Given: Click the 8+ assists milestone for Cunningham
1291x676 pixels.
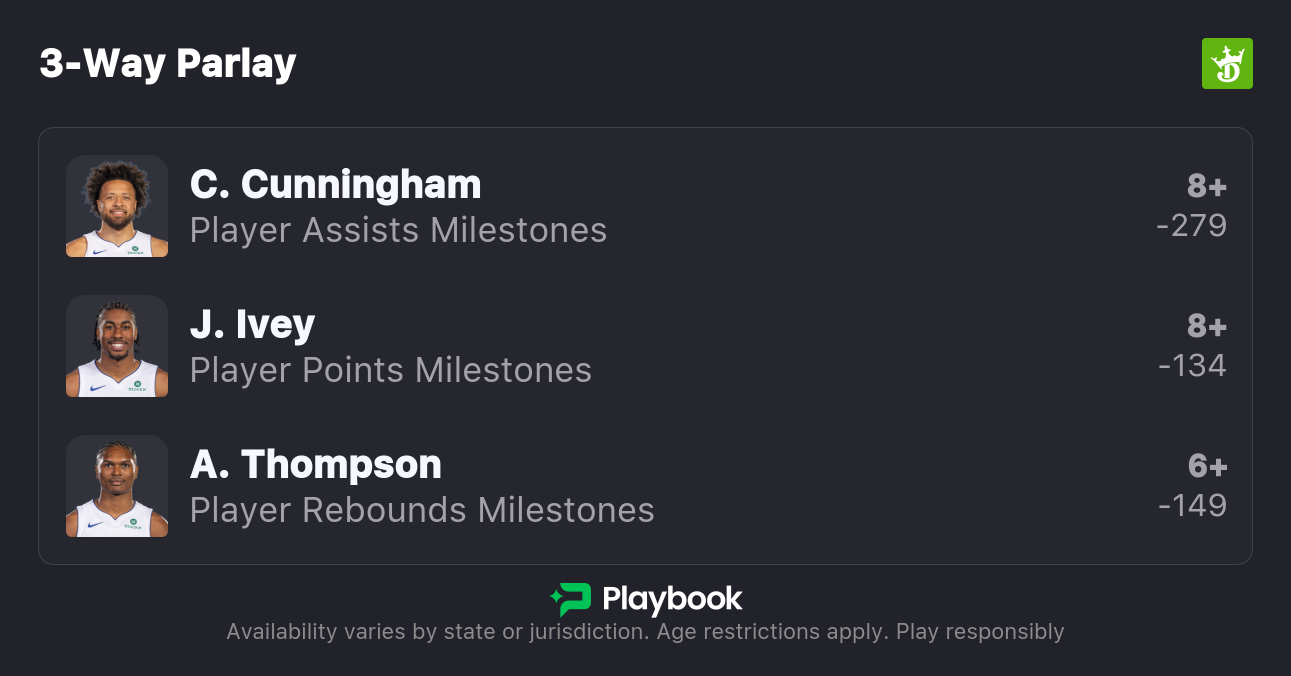Looking at the screenshot, I should click(1206, 187).
